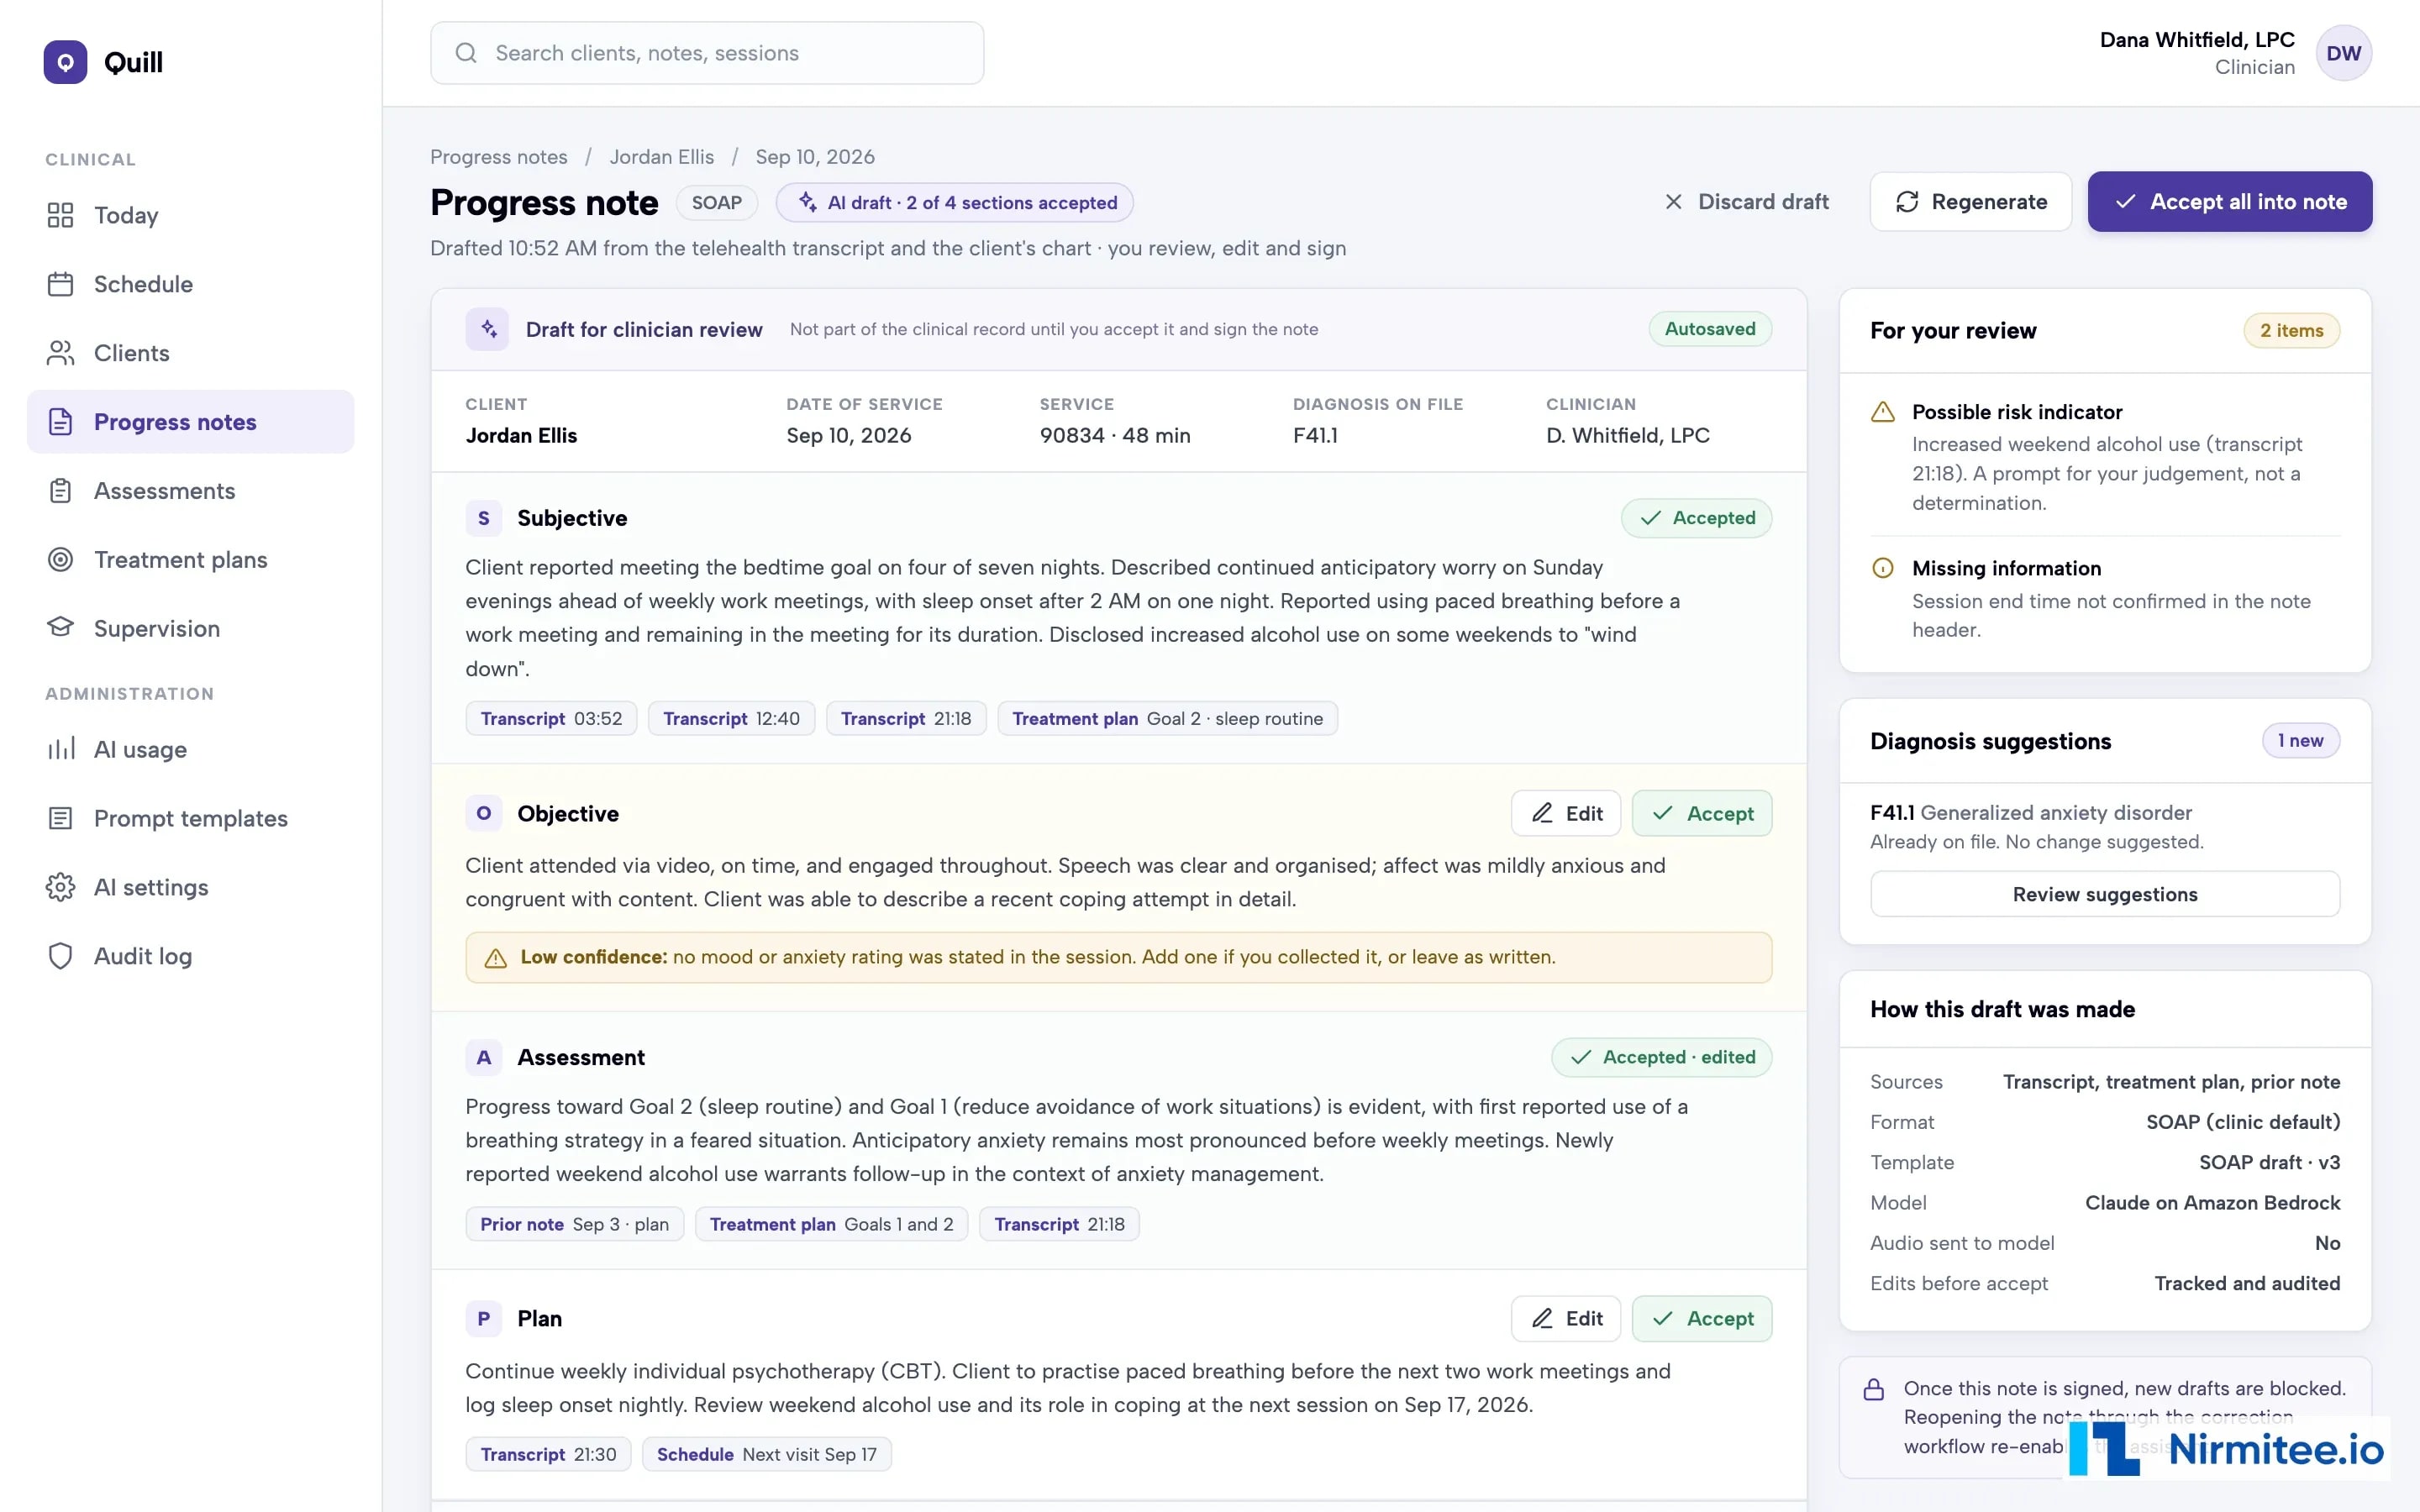Click the Missing information alert icon
The image size is (2420, 1512).
click(x=1883, y=568)
